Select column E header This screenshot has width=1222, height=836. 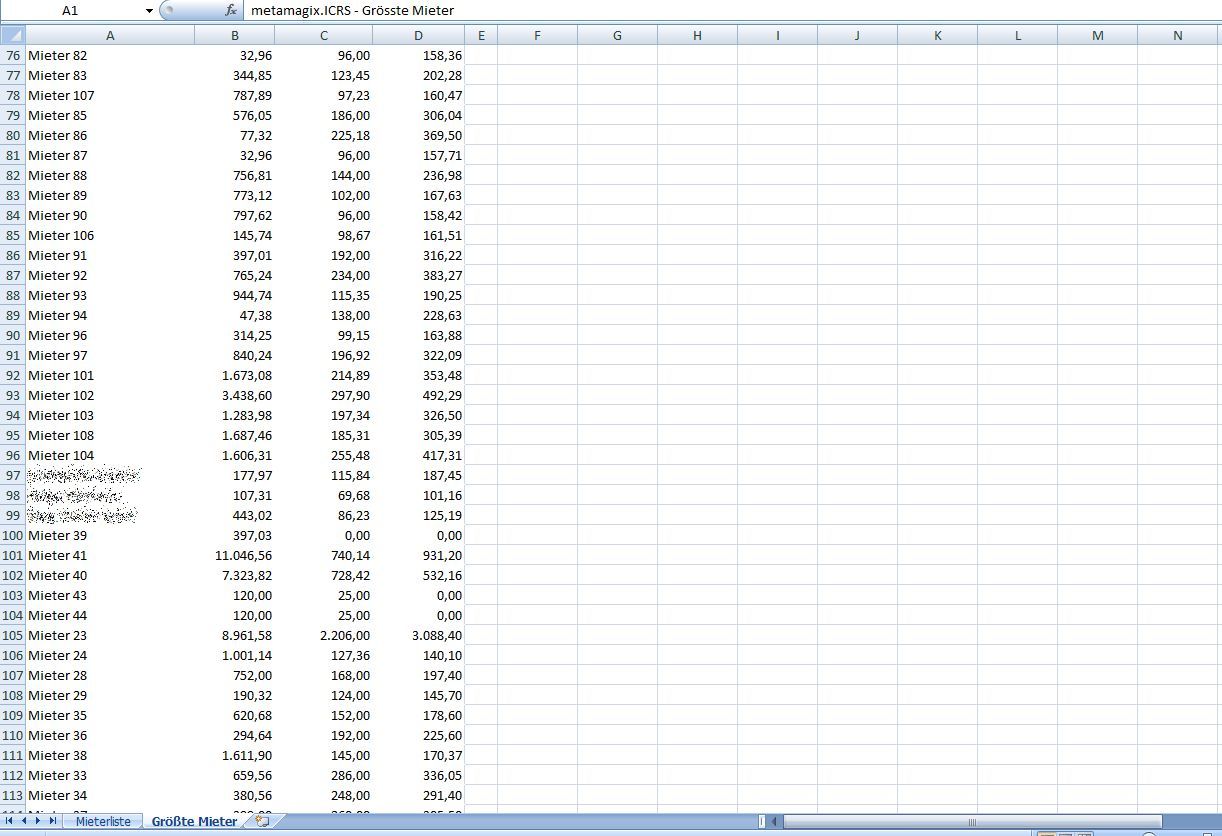[481, 35]
